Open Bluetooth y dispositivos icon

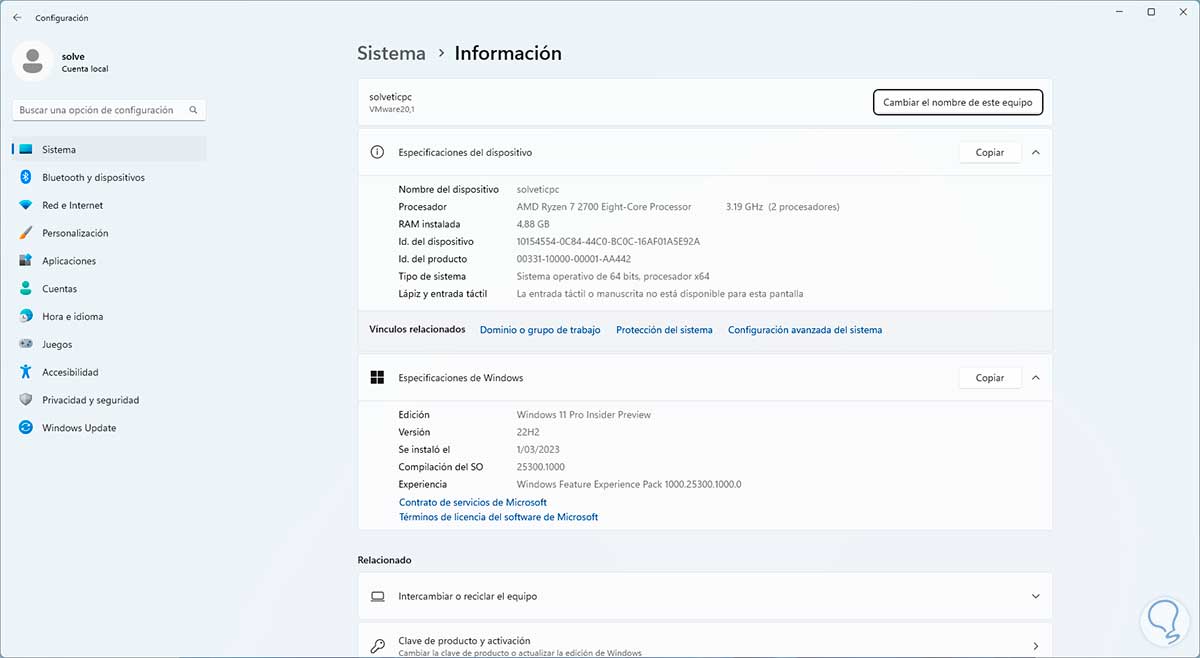26,177
